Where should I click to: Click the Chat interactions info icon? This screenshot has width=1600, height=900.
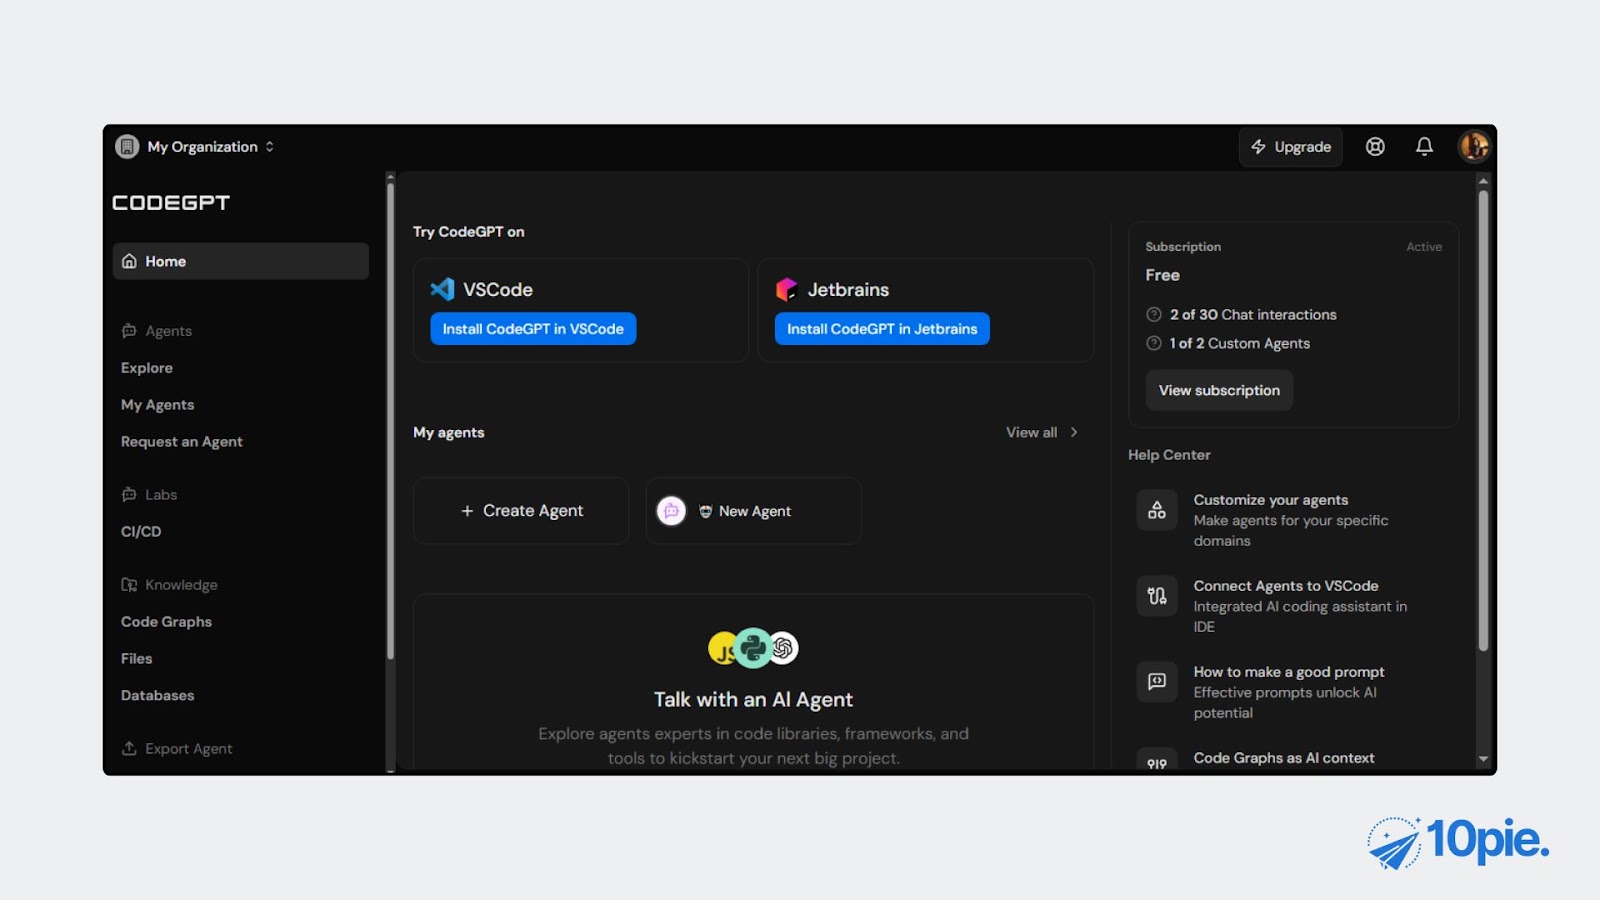click(x=1153, y=314)
